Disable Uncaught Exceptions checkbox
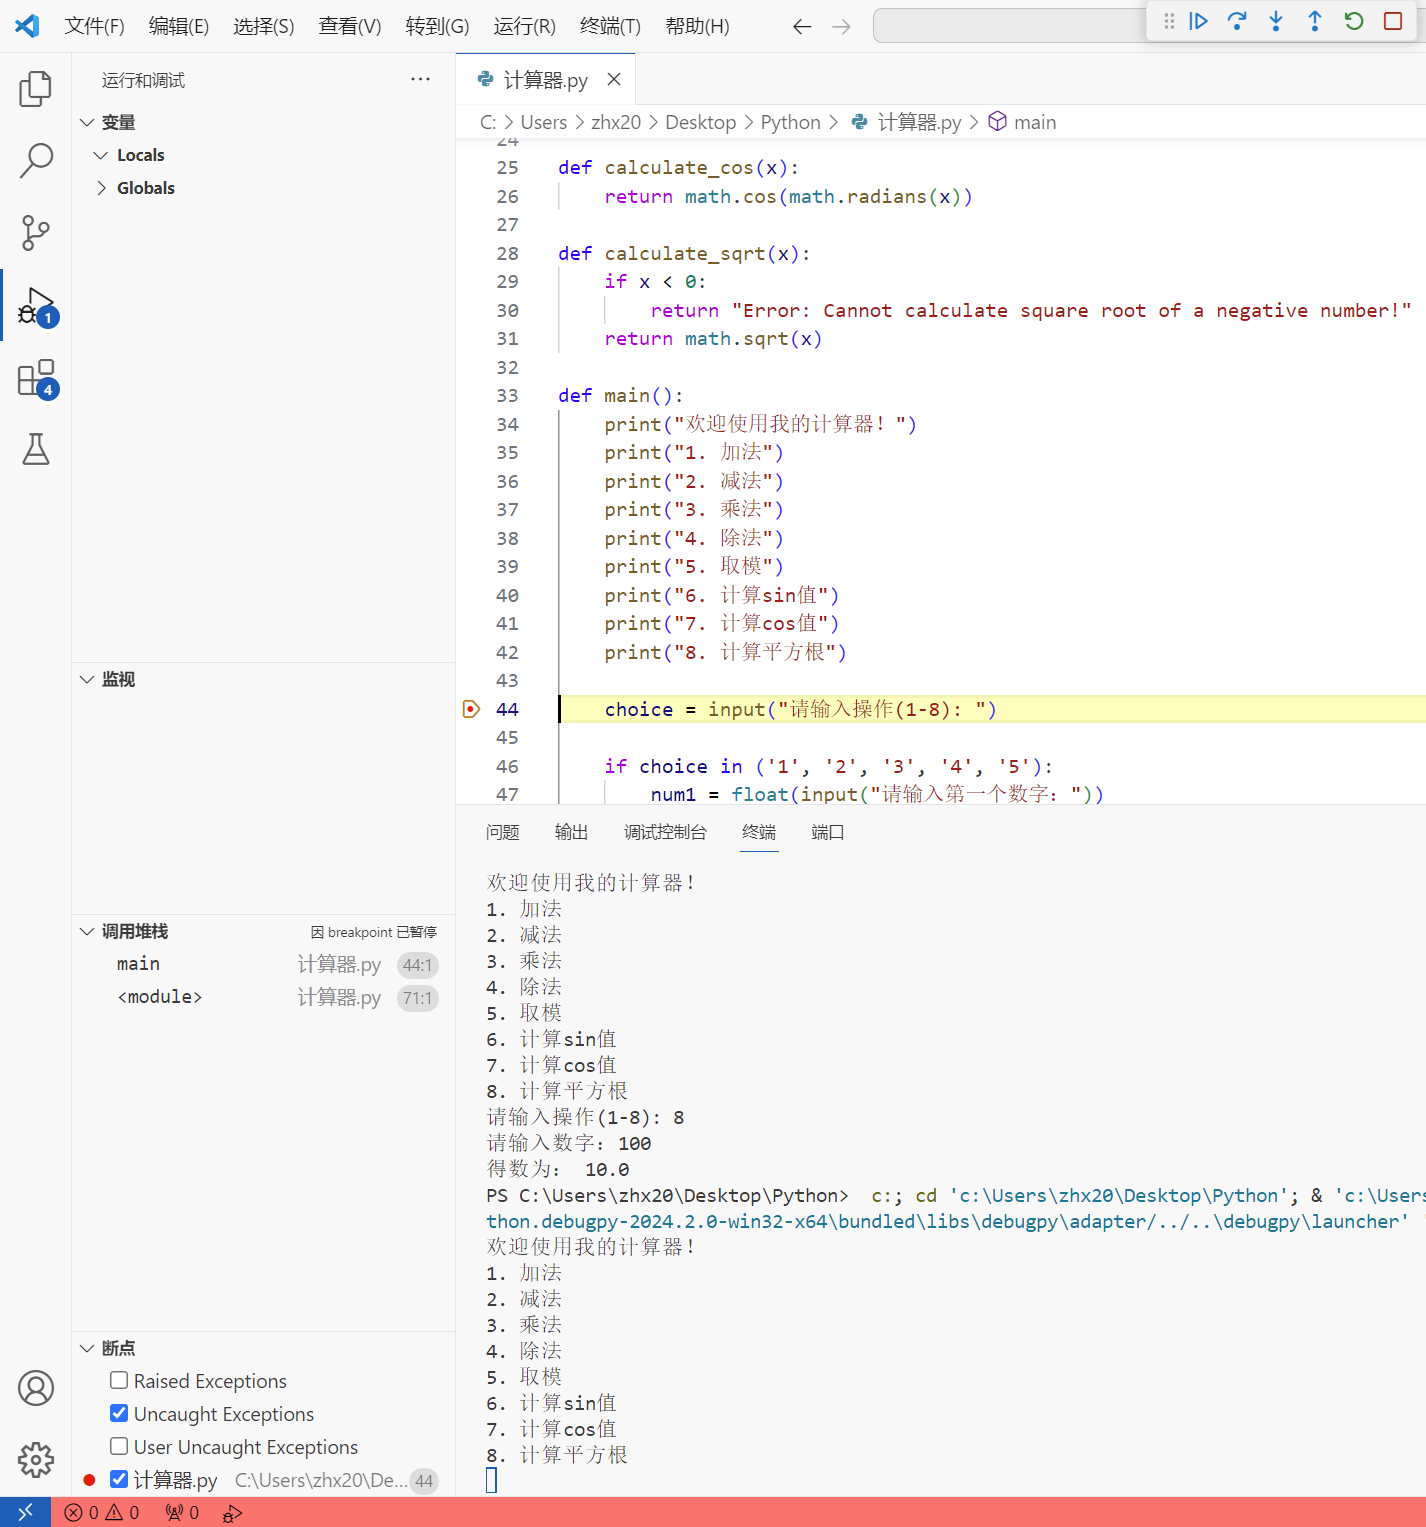Viewport: 1426px width, 1527px height. pyautogui.click(x=119, y=1414)
